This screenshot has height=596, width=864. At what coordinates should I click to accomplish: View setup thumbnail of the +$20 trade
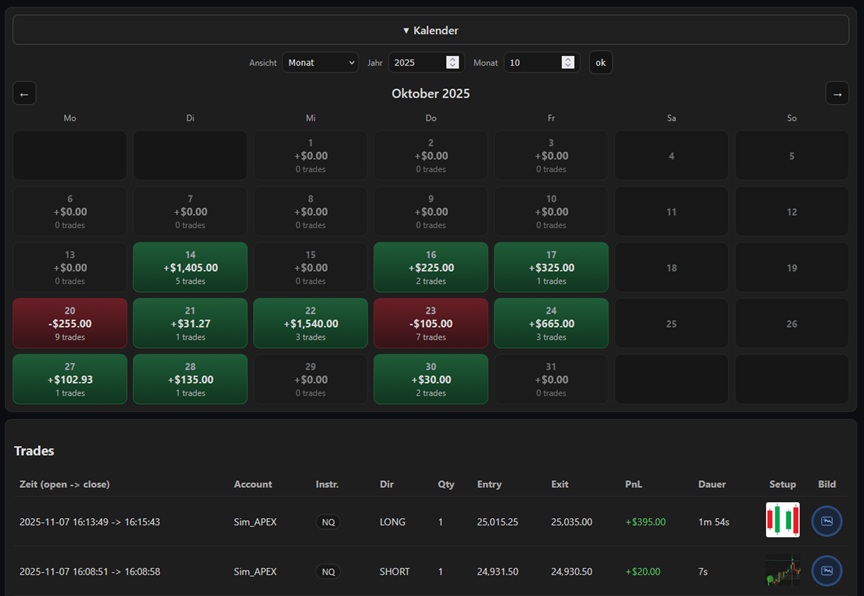[x=783, y=571]
